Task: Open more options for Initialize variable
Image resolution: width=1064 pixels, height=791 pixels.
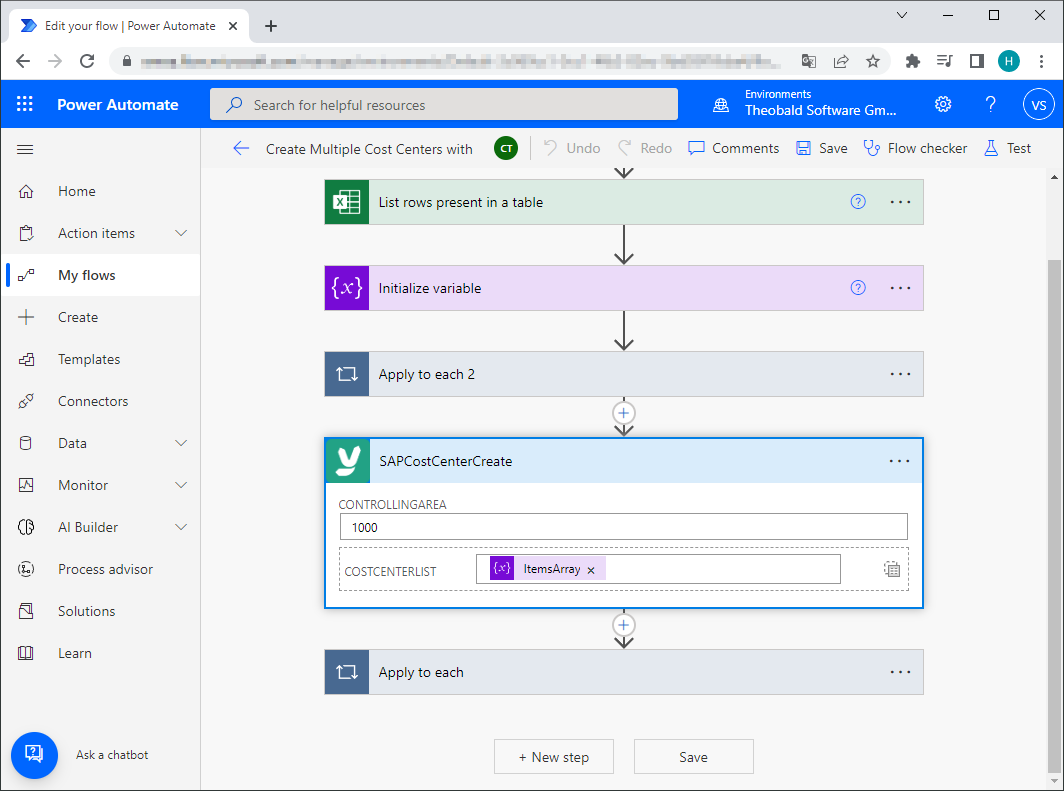Action: click(x=900, y=288)
